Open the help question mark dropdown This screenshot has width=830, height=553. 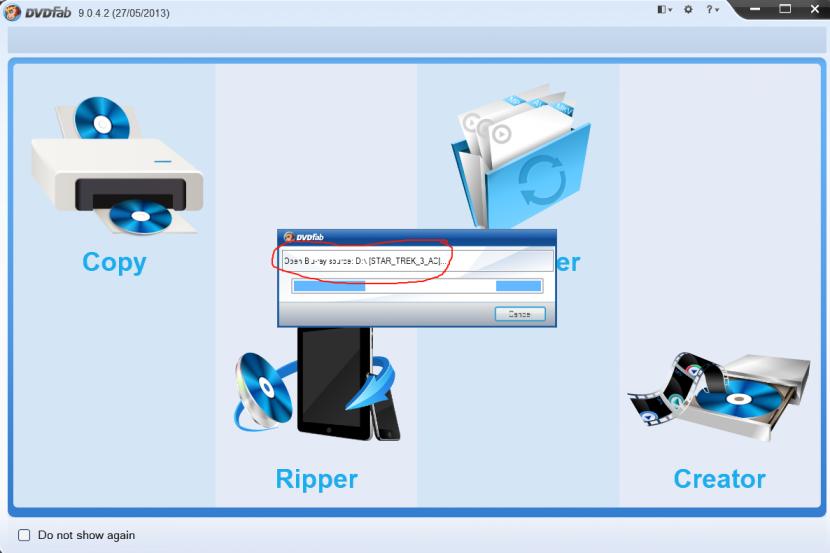(712, 9)
